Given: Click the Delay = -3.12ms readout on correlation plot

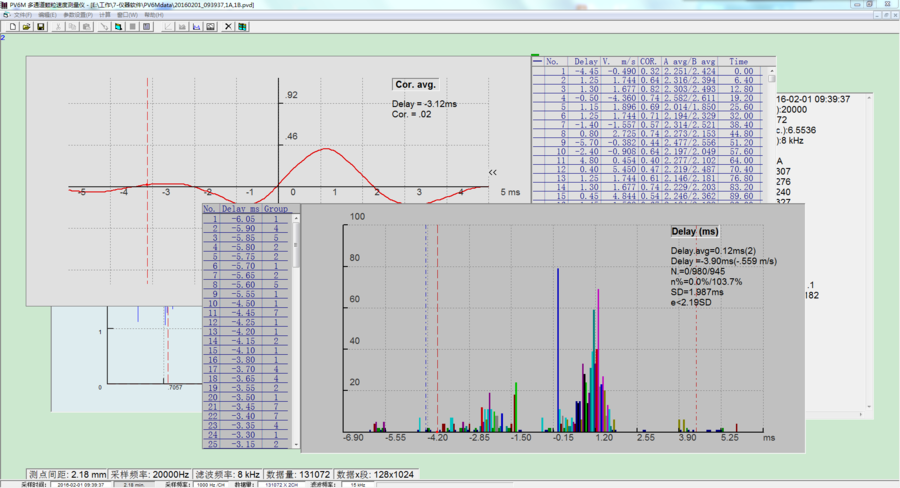Looking at the screenshot, I should (x=425, y=104).
